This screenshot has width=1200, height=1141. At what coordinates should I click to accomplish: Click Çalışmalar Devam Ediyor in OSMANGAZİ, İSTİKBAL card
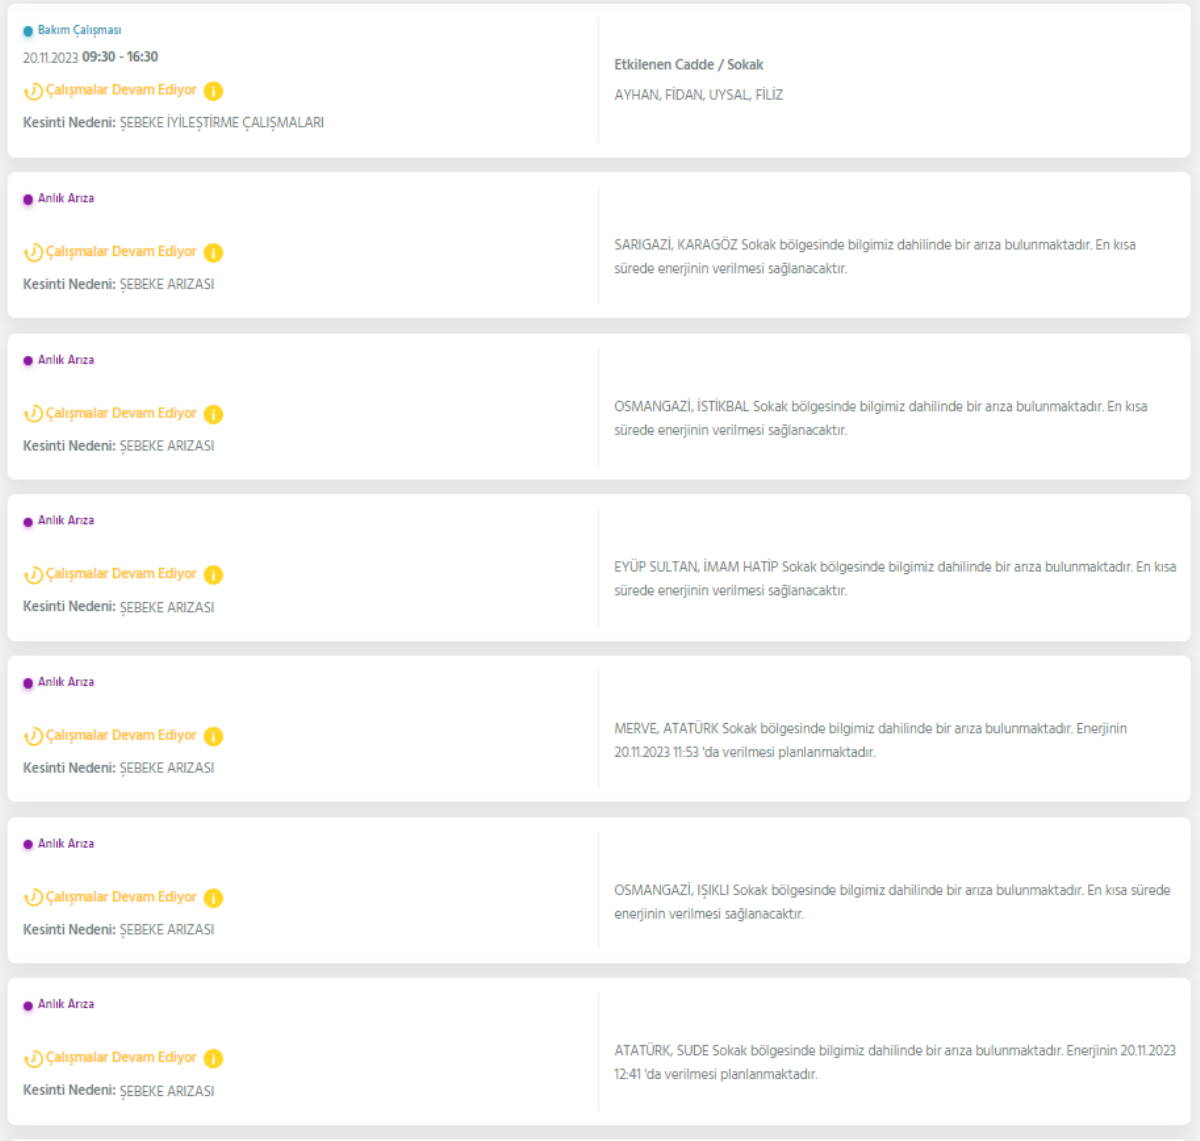click(121, 413)
